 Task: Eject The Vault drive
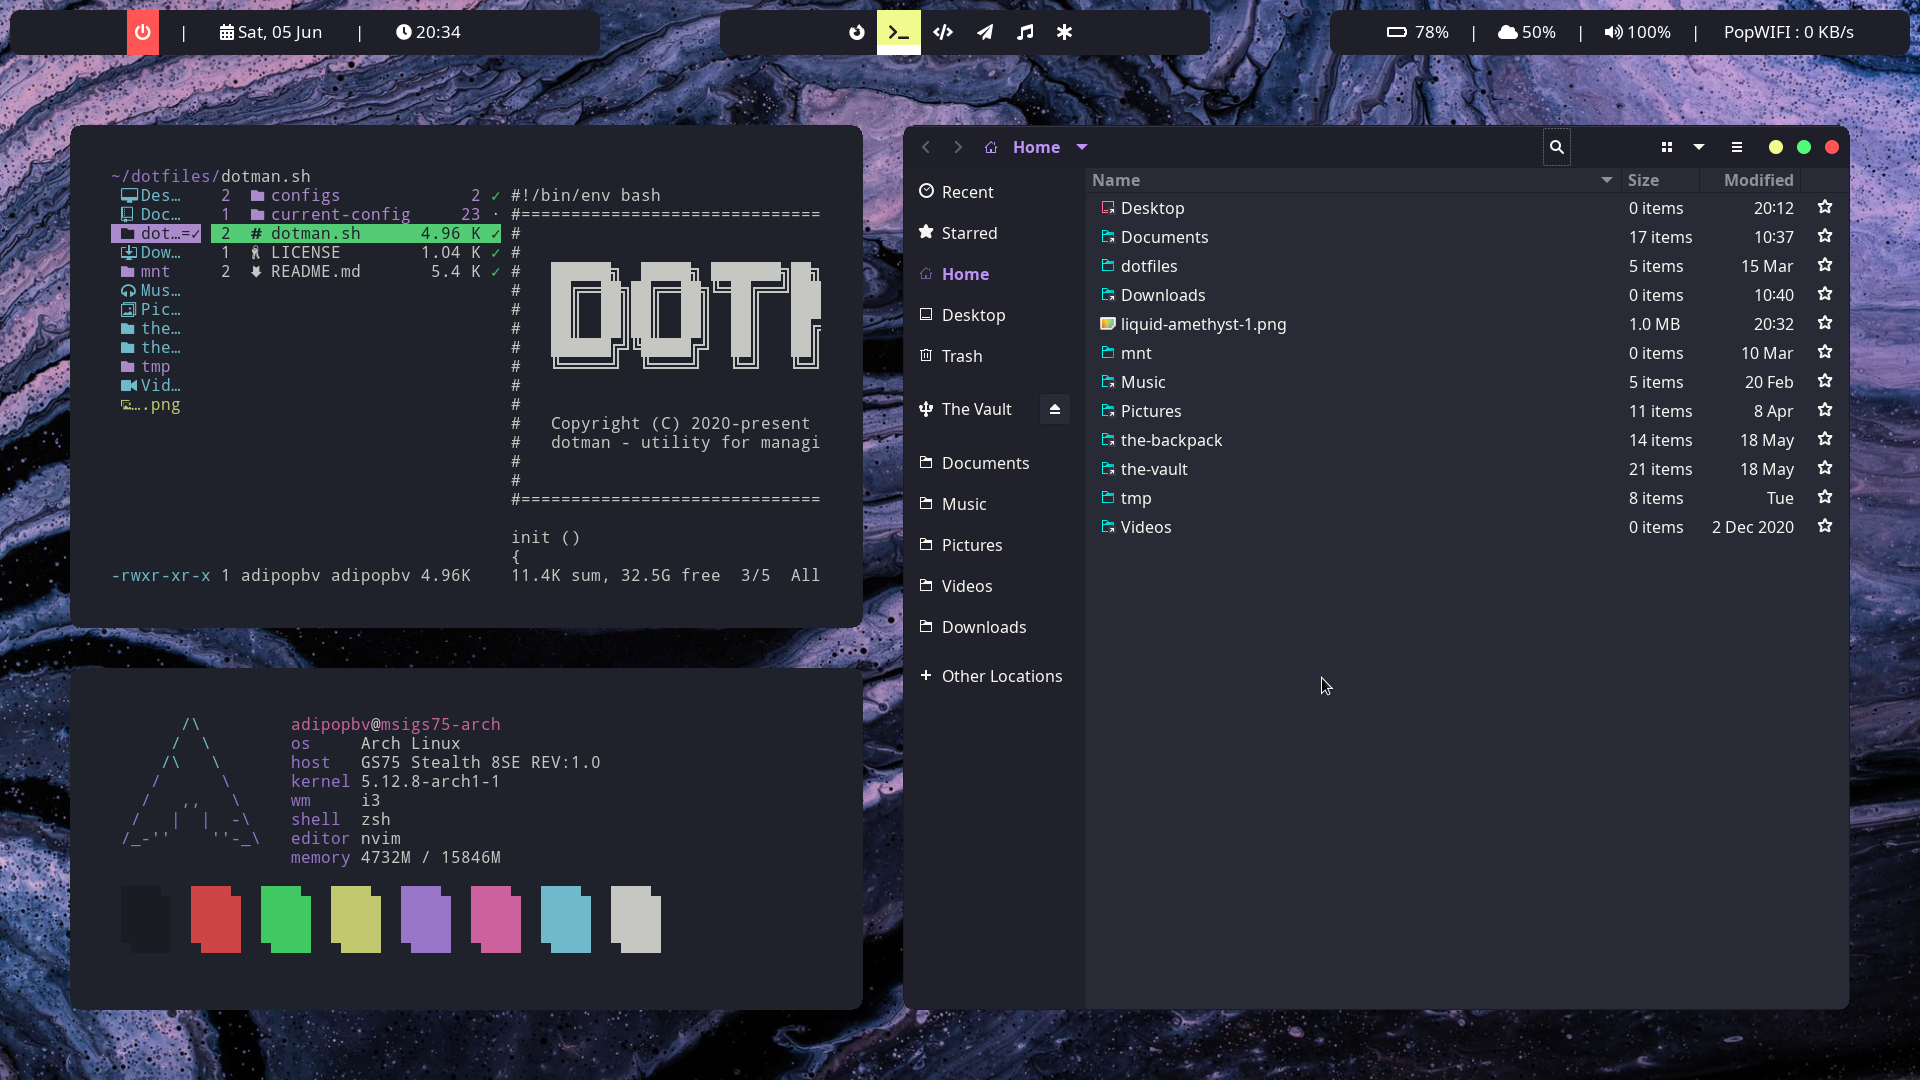point(1054,409)
